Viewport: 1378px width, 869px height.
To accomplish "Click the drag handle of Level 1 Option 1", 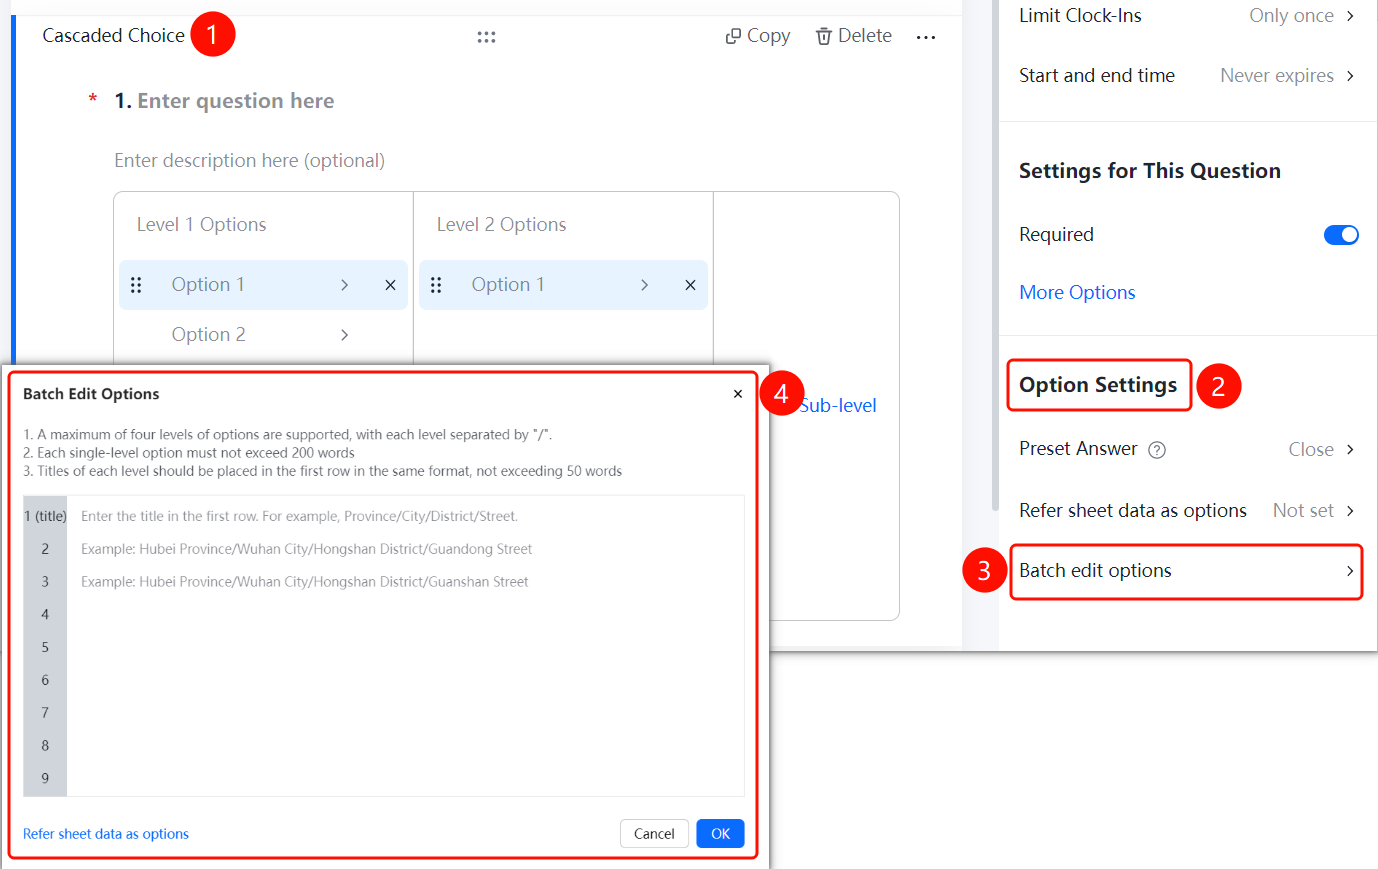I will tap(136, 285).
